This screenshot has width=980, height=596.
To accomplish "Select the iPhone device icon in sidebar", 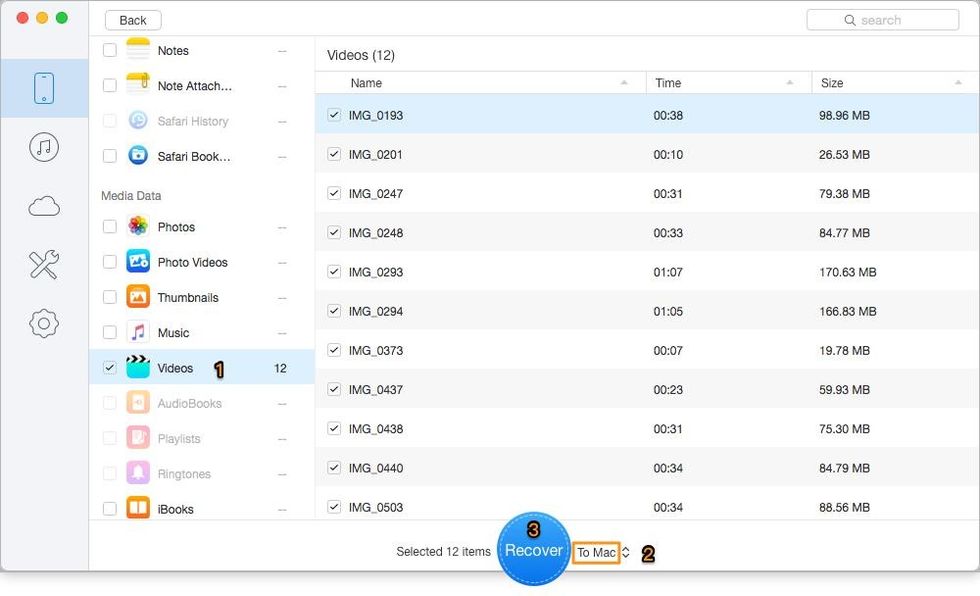I will [x=44, y=87].
